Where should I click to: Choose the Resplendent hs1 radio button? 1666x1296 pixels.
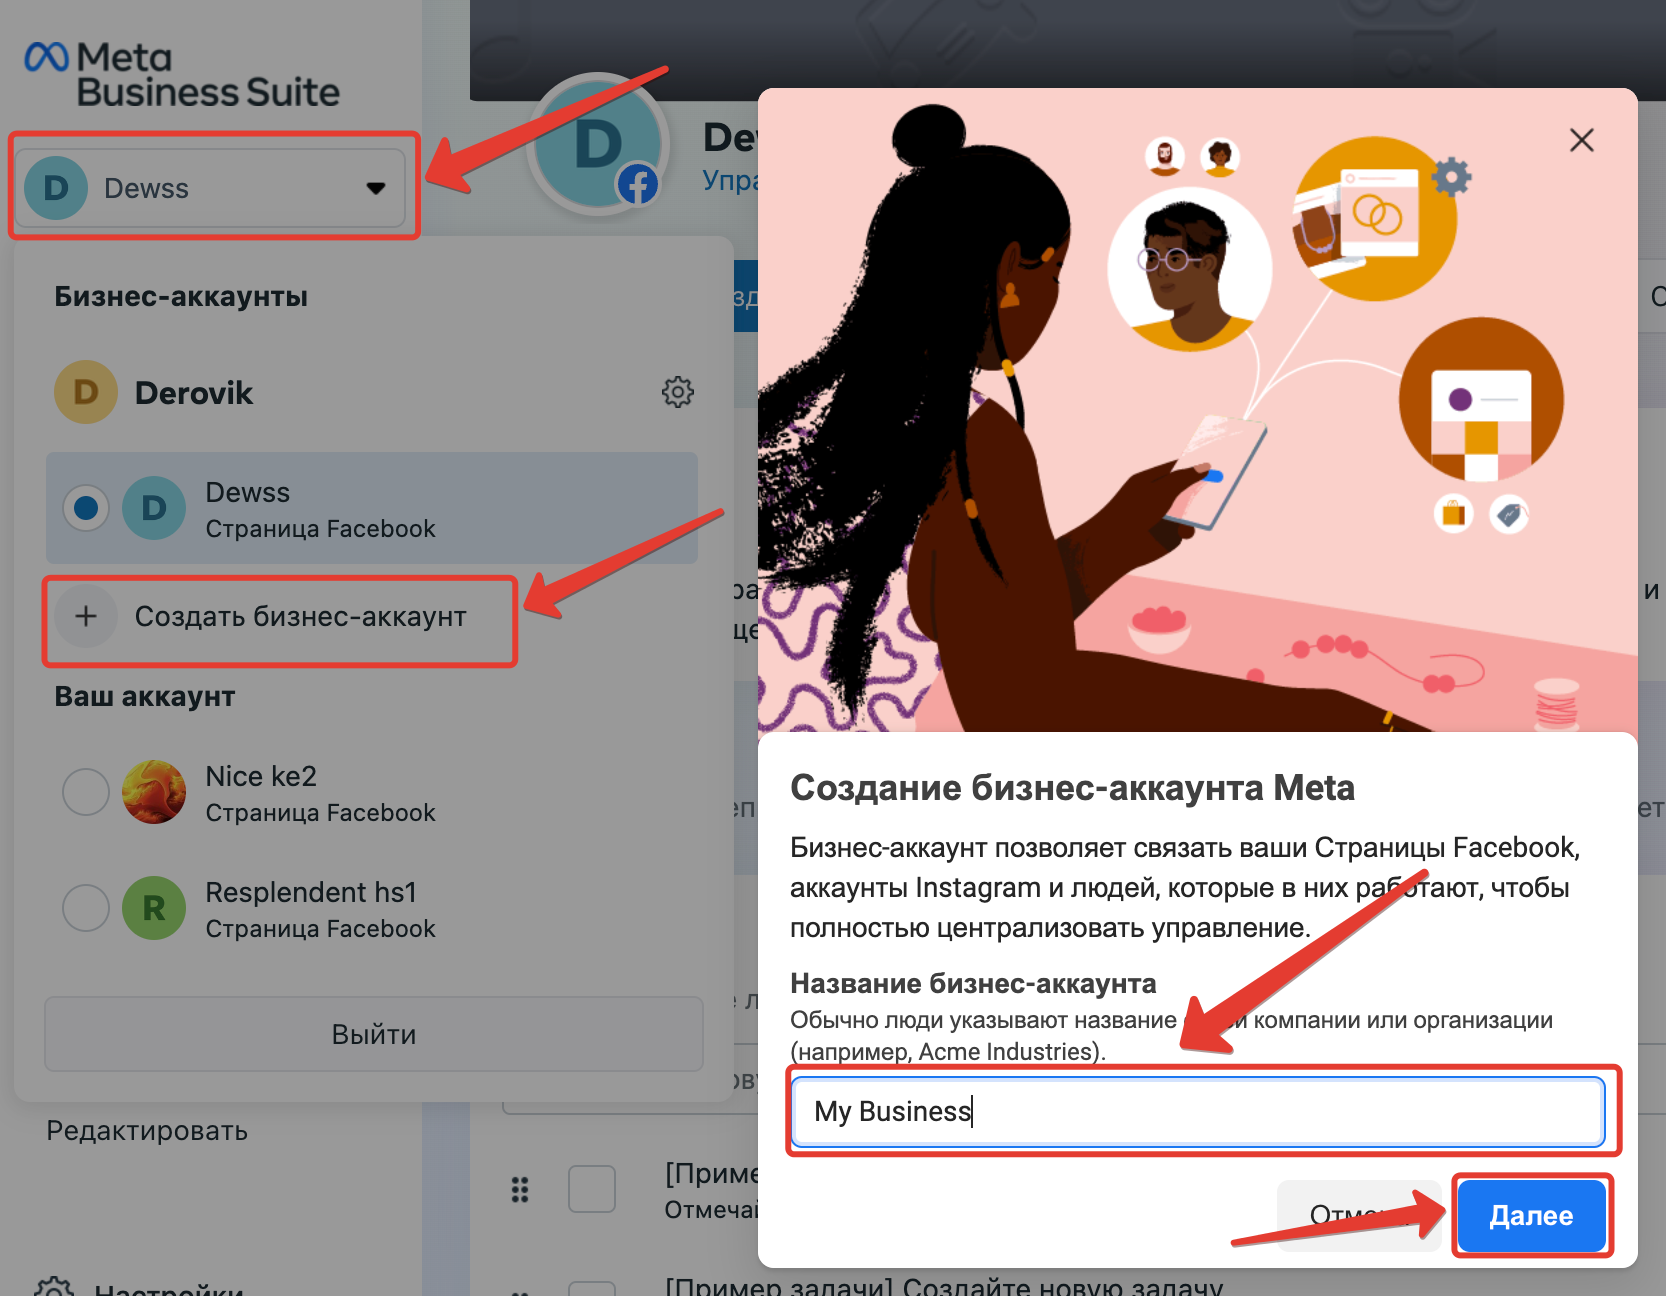pos(86,908)
